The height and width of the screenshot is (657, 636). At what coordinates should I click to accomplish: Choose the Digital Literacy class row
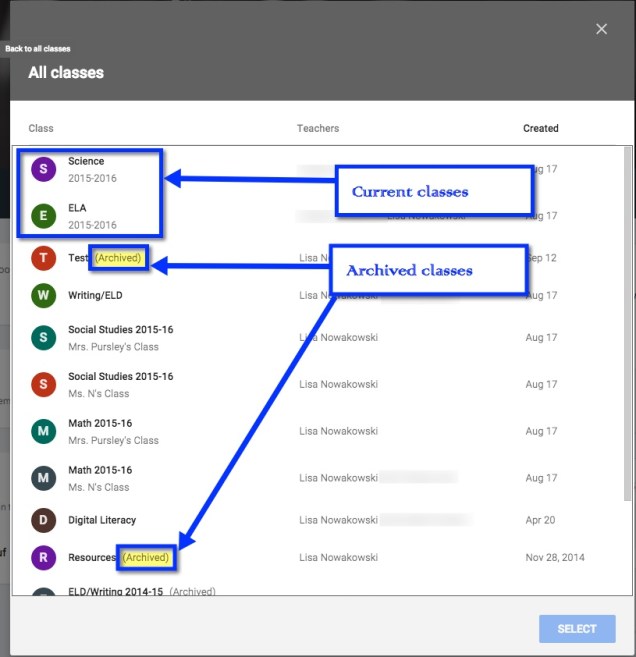point(102,520)
